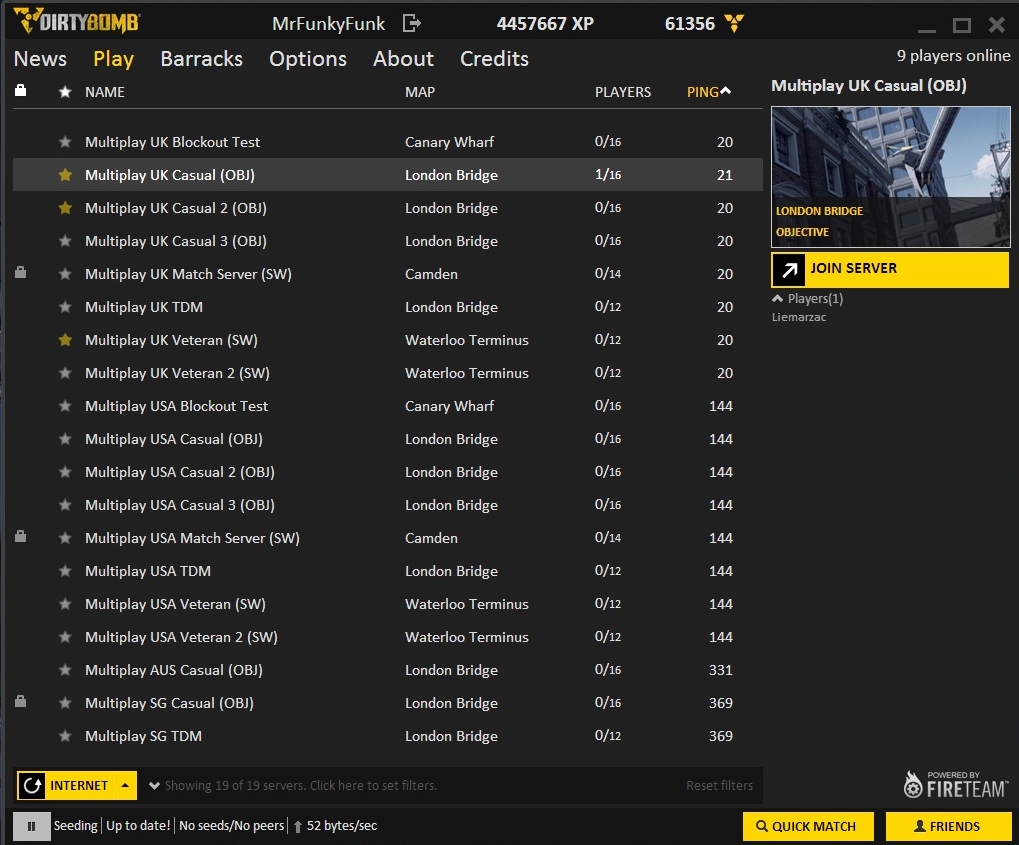Open the Barracks tab
The image size is (1019, 845).
pos(201,59)
